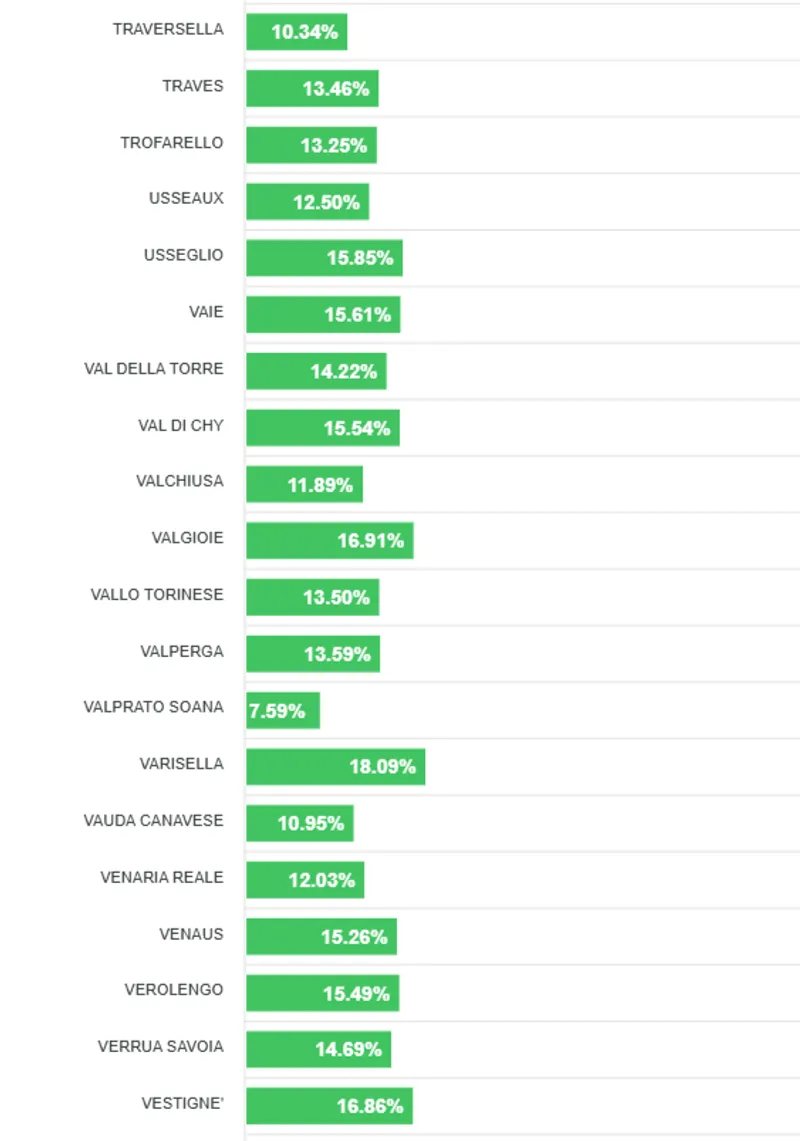800x1141 pixels.
Task: Click the 13.59% bar for VALPERGA
Action: tap(313, 654)
